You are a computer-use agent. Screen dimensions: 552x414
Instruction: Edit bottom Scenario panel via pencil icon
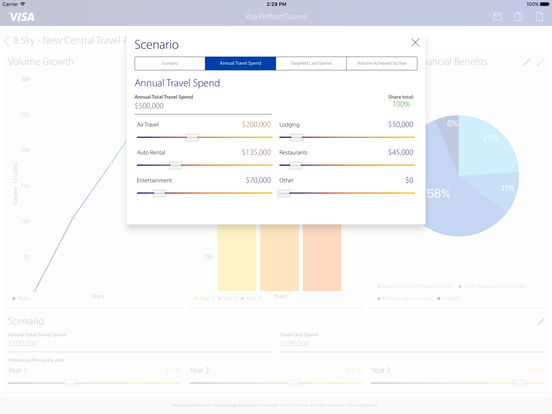pos(541,321)
